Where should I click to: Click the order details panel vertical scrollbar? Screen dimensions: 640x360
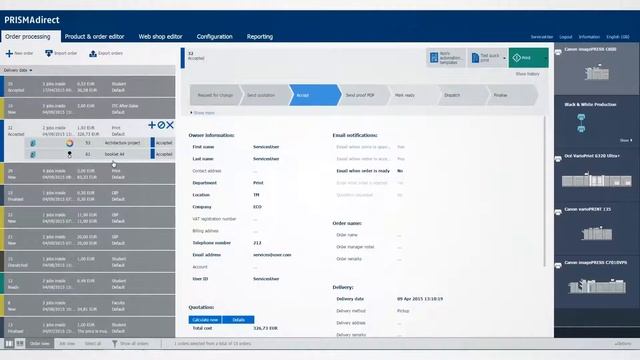click(x=544, y=191)
